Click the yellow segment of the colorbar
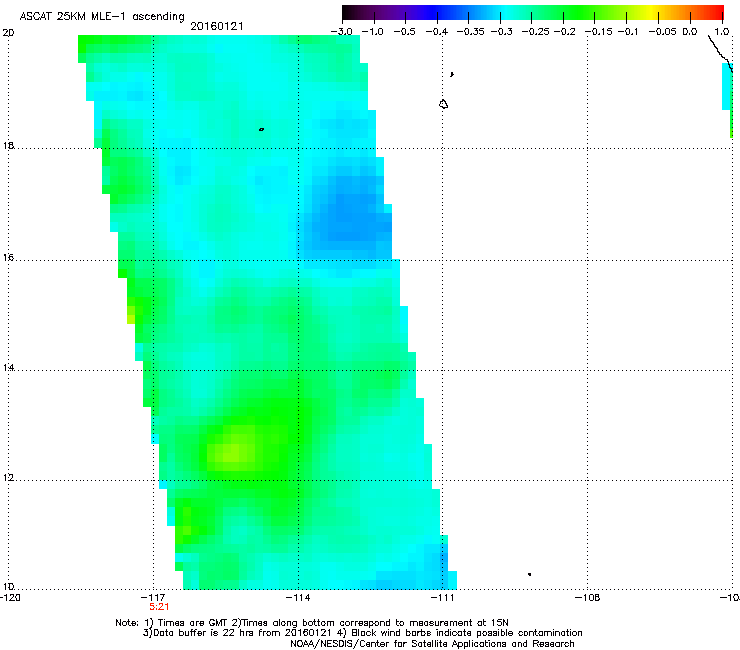Image resolution: width=740 pixels, height=650 pixels. click(653, 13)
